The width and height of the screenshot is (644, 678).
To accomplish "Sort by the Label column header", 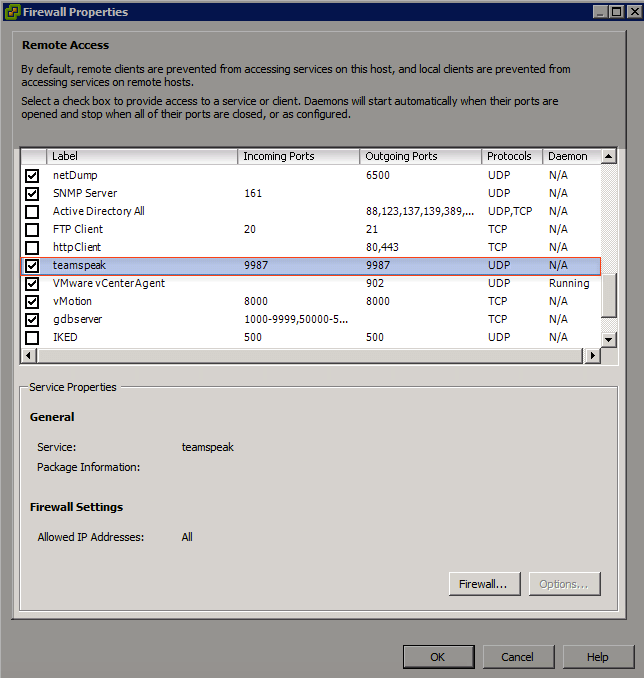I will [142, 157].
